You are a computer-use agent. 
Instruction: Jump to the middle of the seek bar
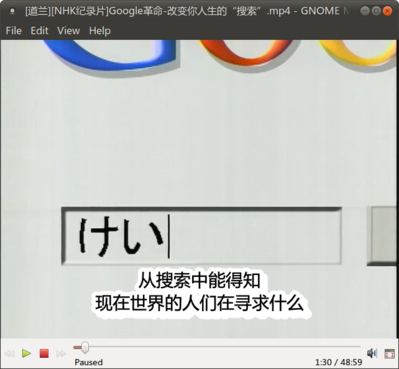pos(217,347)
